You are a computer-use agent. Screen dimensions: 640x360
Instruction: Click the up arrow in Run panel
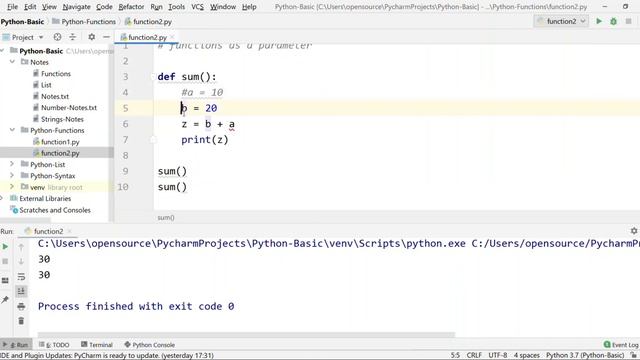pyautogui.click(x=21, y=247)
